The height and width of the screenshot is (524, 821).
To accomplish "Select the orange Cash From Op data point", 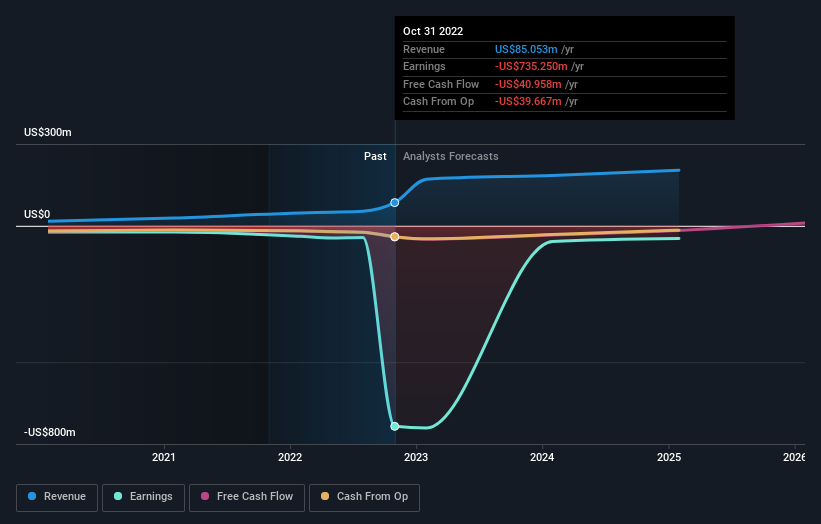I will (395, 237).
